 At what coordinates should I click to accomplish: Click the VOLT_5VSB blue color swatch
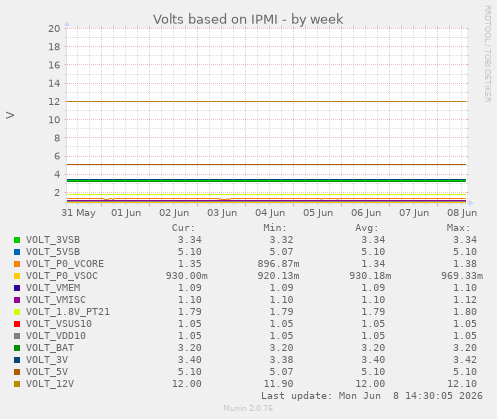pyautogui.click(x=17, y=252)
